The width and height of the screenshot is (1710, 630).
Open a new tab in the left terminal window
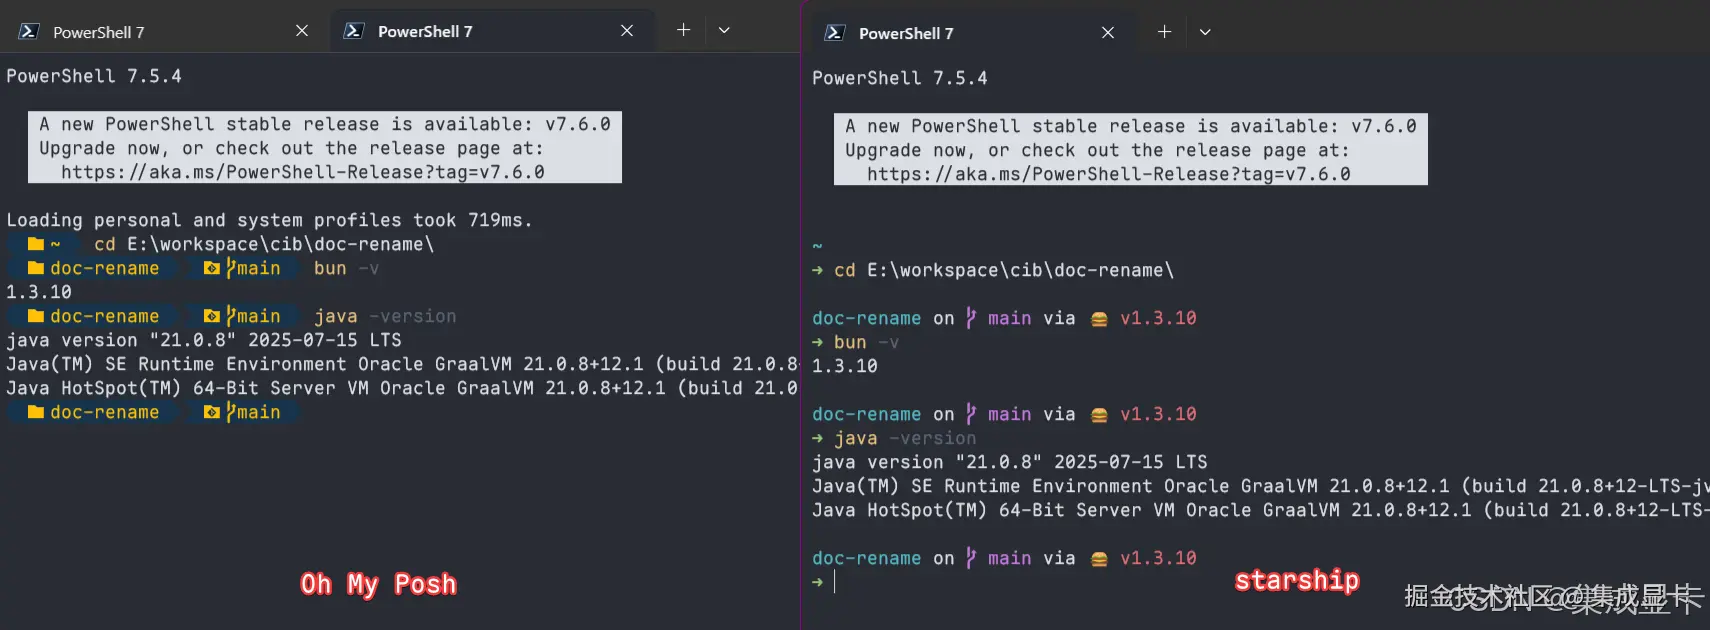(x=683, y=30)
